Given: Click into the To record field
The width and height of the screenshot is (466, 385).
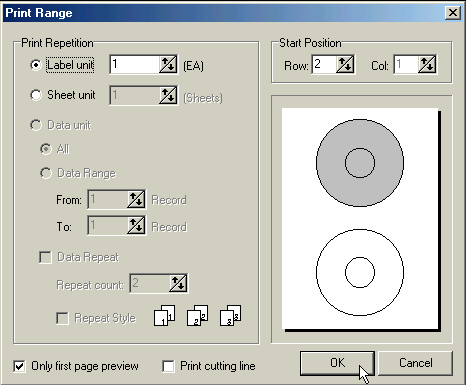Looking at the screenshot, I should [107, 226].
